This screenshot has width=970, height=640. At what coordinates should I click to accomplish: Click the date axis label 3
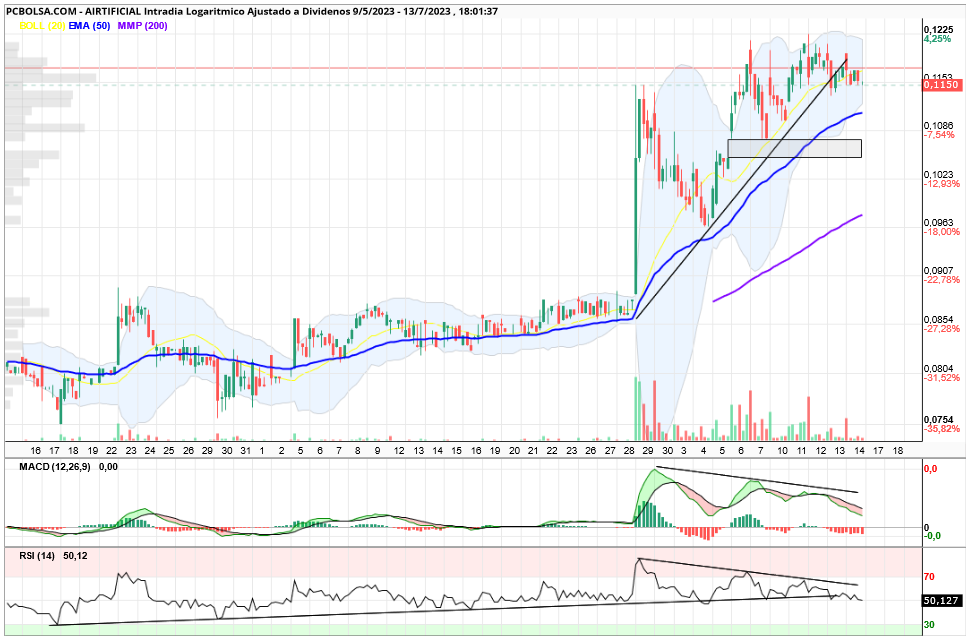click(x=684, y=451)
